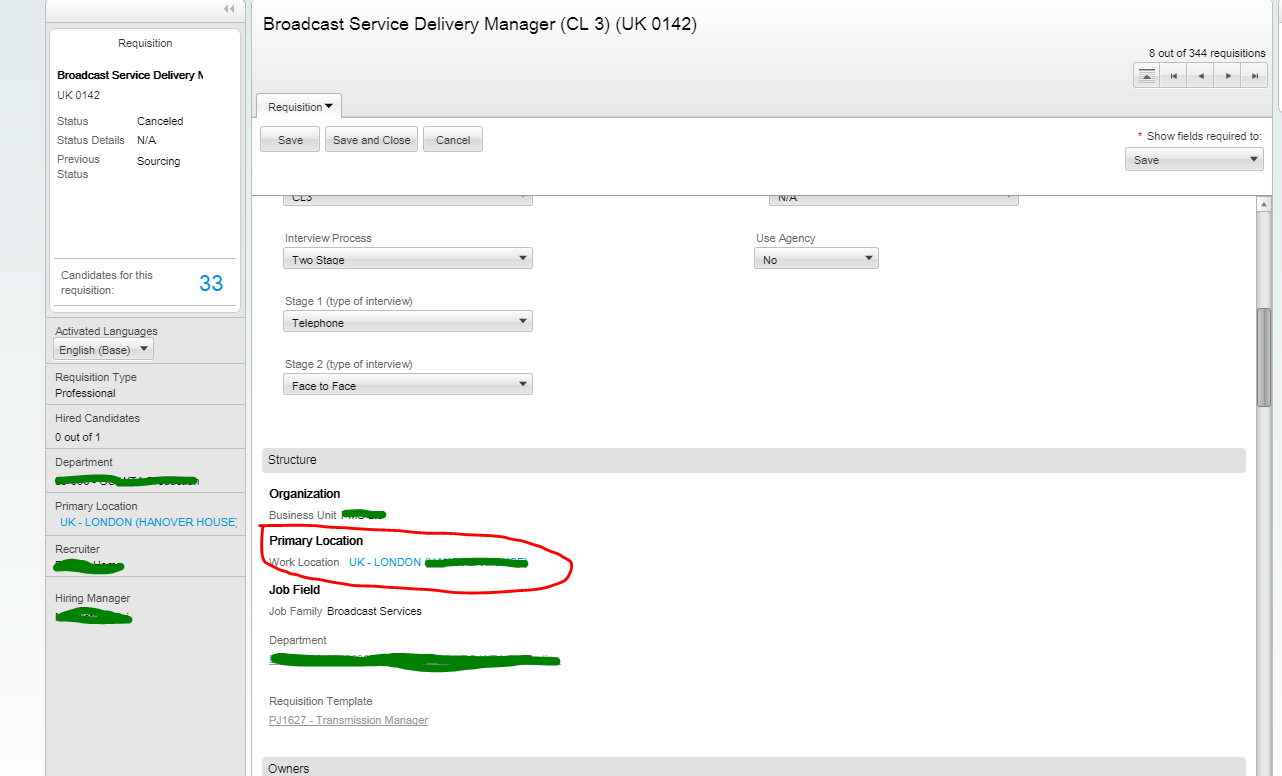
Task: Open the Activated Languages dropdown
Action: tap(142, 349)
